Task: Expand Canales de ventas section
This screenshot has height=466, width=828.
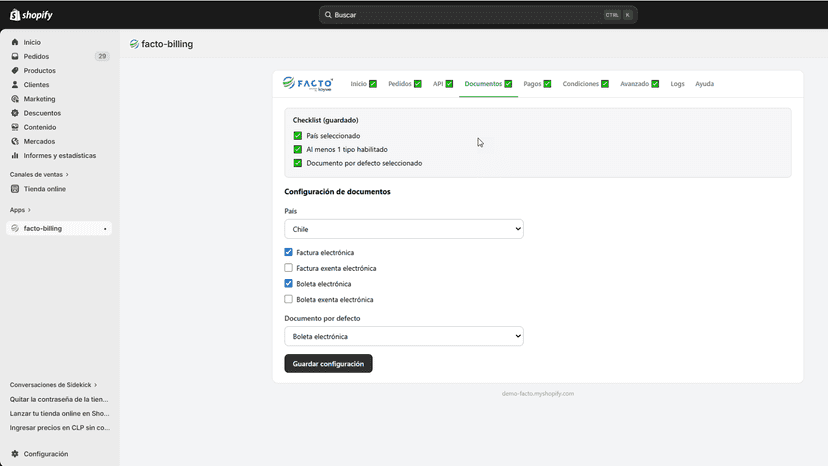Action: 39,174
